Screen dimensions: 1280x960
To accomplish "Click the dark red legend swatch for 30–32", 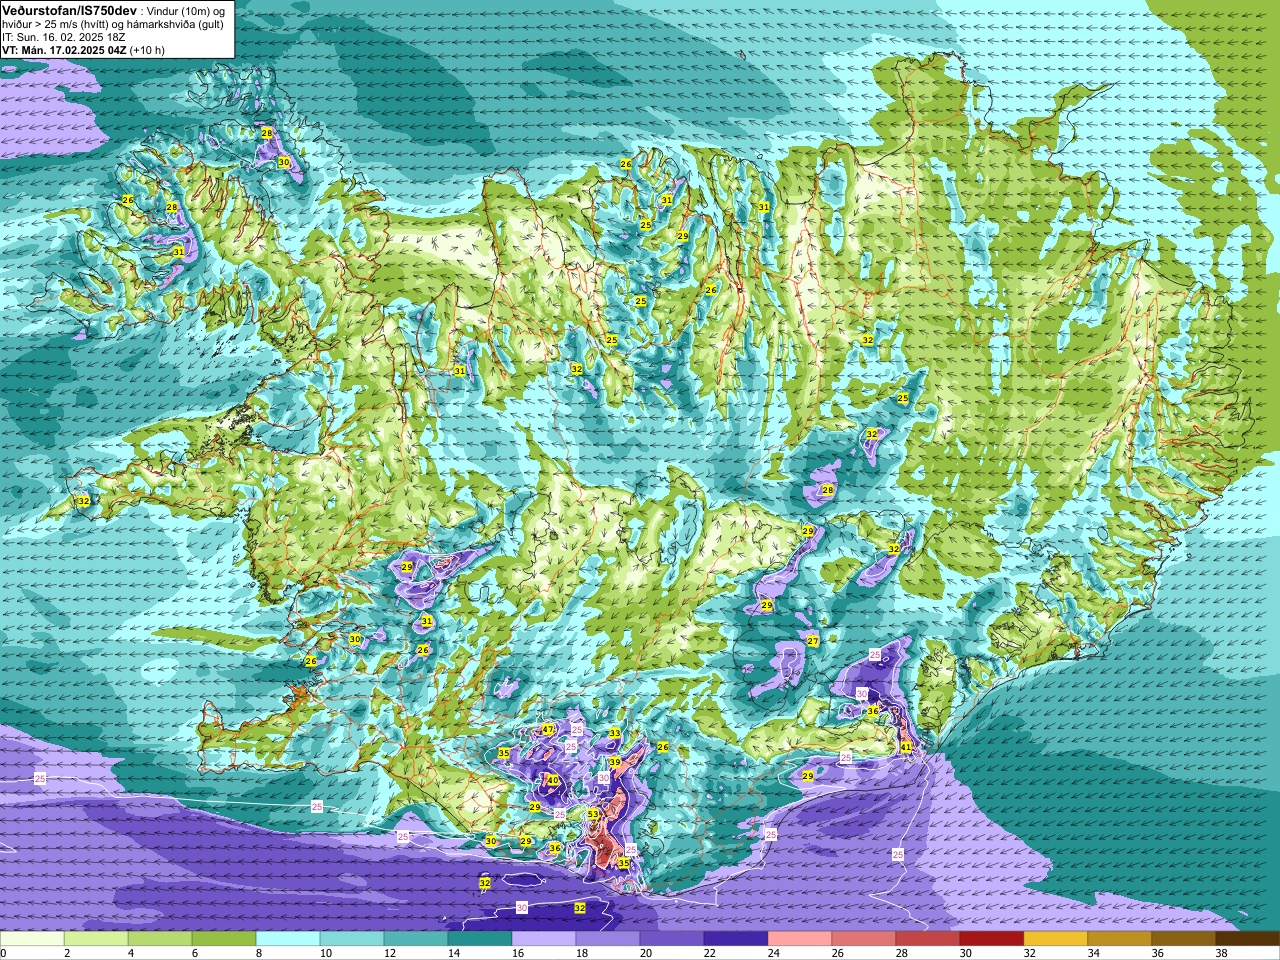I will (x=992, y=939).
